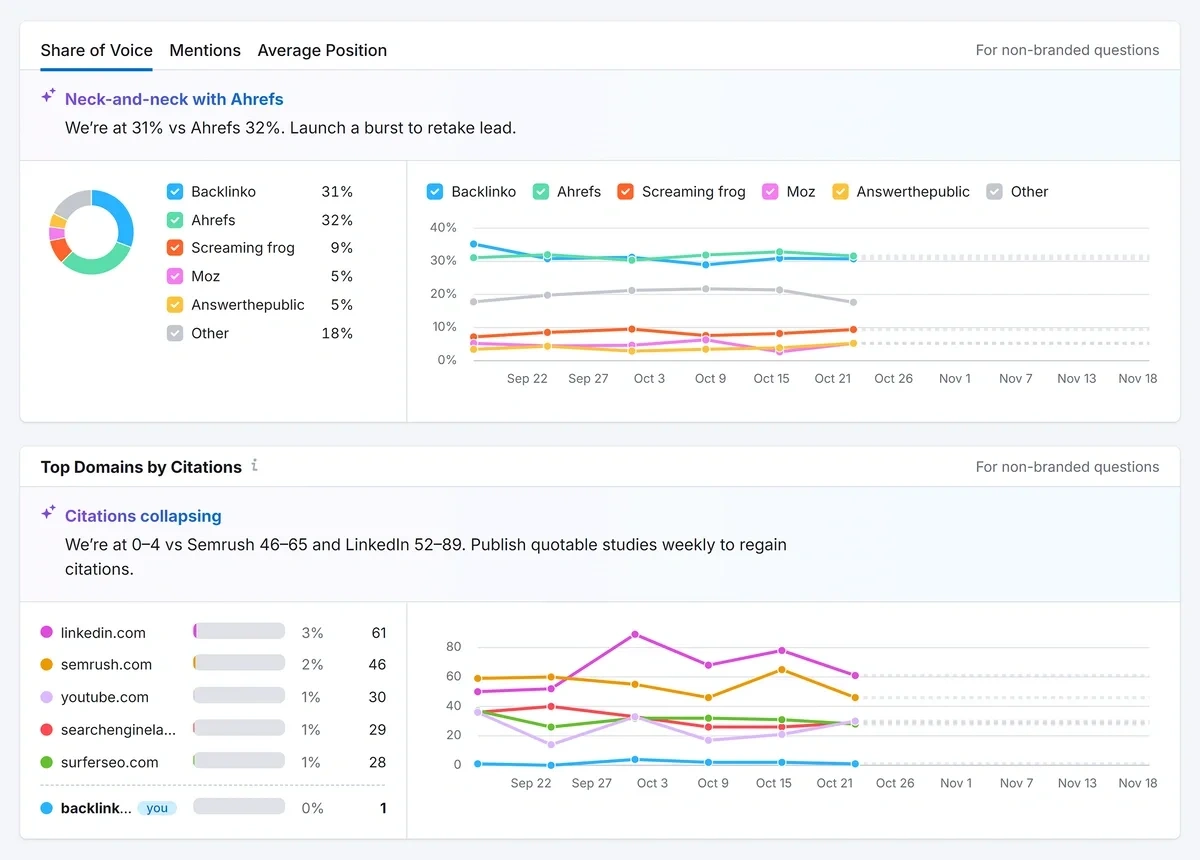The height and width of the screenshot is (860, 1200).
Task: Click the linkedin.com peak point at Oct 3
Action: tap(634, 634)
